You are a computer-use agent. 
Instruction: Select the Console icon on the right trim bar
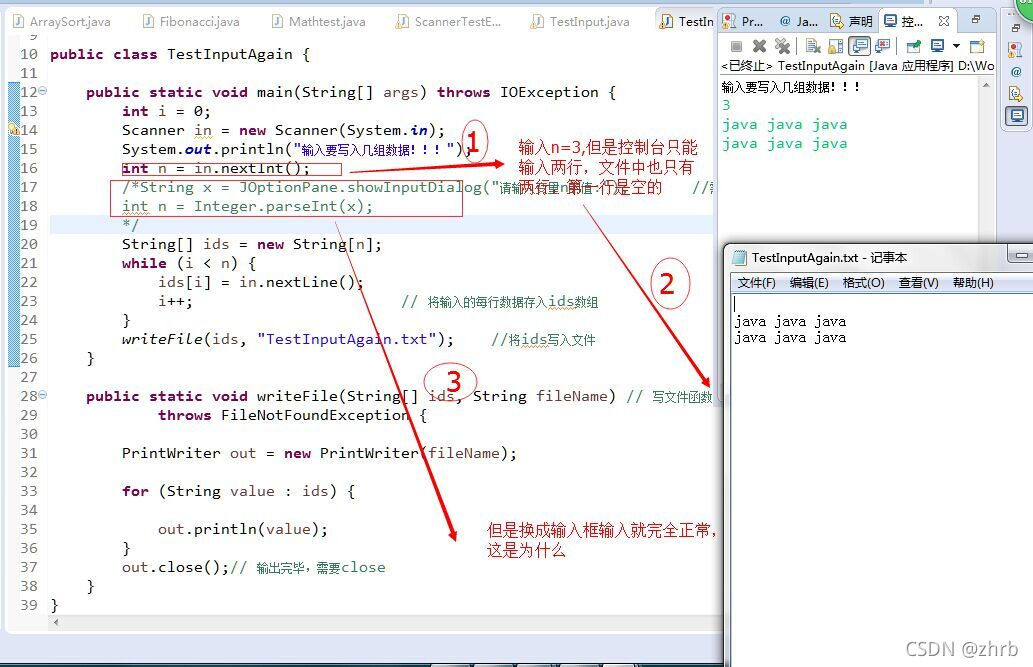click(x=1017, y=116)
